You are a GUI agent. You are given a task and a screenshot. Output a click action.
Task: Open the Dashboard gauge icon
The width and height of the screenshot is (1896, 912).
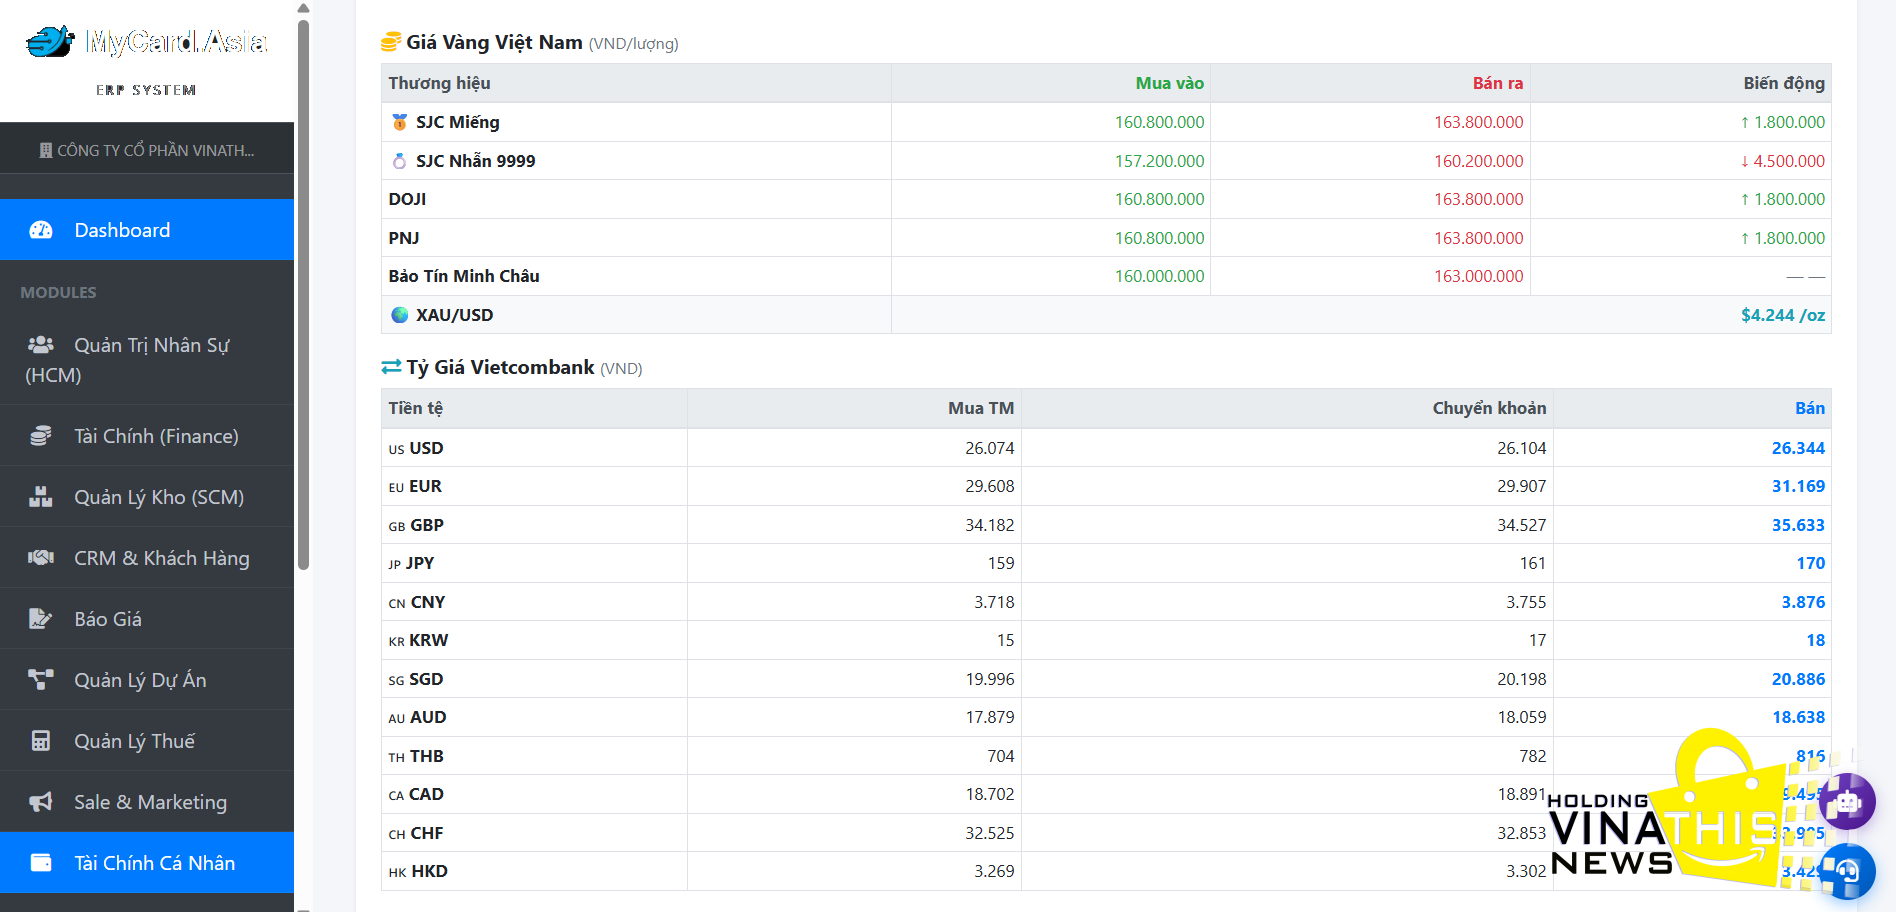(41, 230)
